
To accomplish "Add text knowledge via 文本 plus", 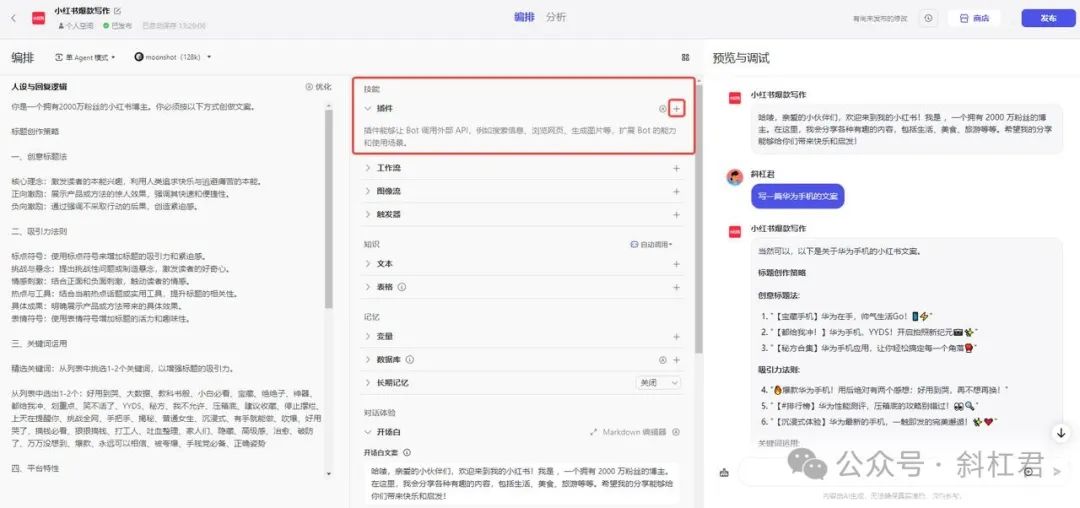I will [x=676, y=264].
